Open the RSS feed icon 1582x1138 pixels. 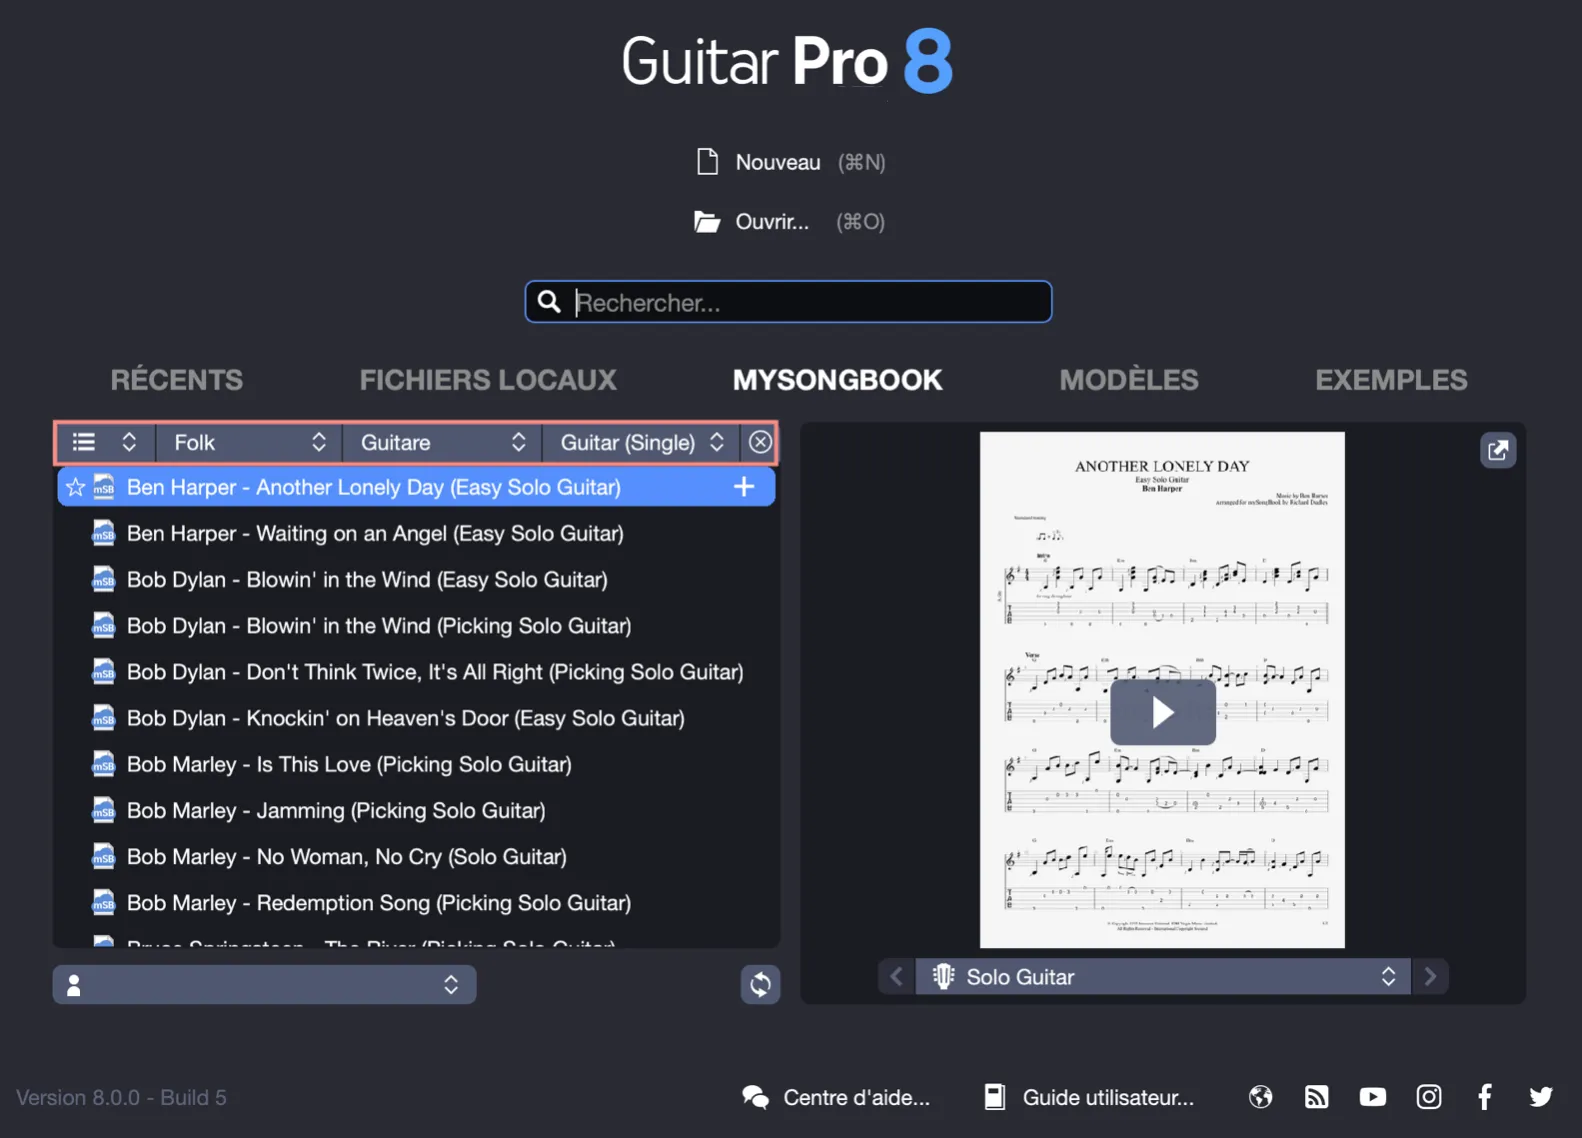pos(1316,1097)
